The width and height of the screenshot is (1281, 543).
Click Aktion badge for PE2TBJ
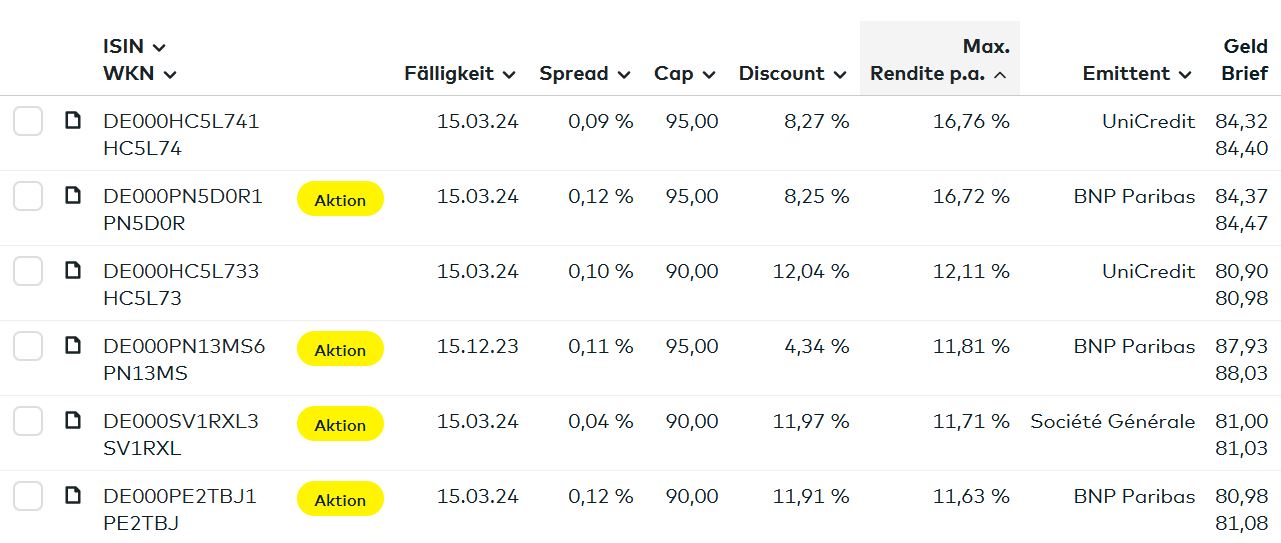pyautogui.click(x=340, y=500)
